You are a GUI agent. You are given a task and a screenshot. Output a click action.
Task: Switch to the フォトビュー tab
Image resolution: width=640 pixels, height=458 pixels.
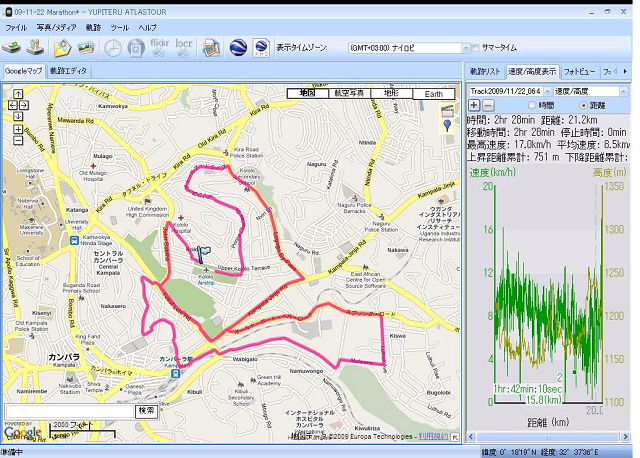click(x=579, y=71)
